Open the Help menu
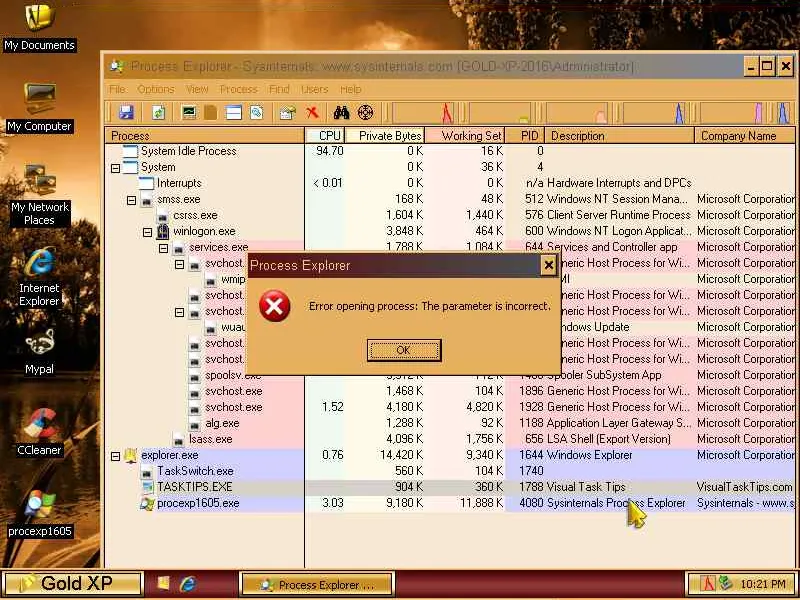The width and height of the screenshot is (800, 600). pyautogui.click(x=351, y=89)
